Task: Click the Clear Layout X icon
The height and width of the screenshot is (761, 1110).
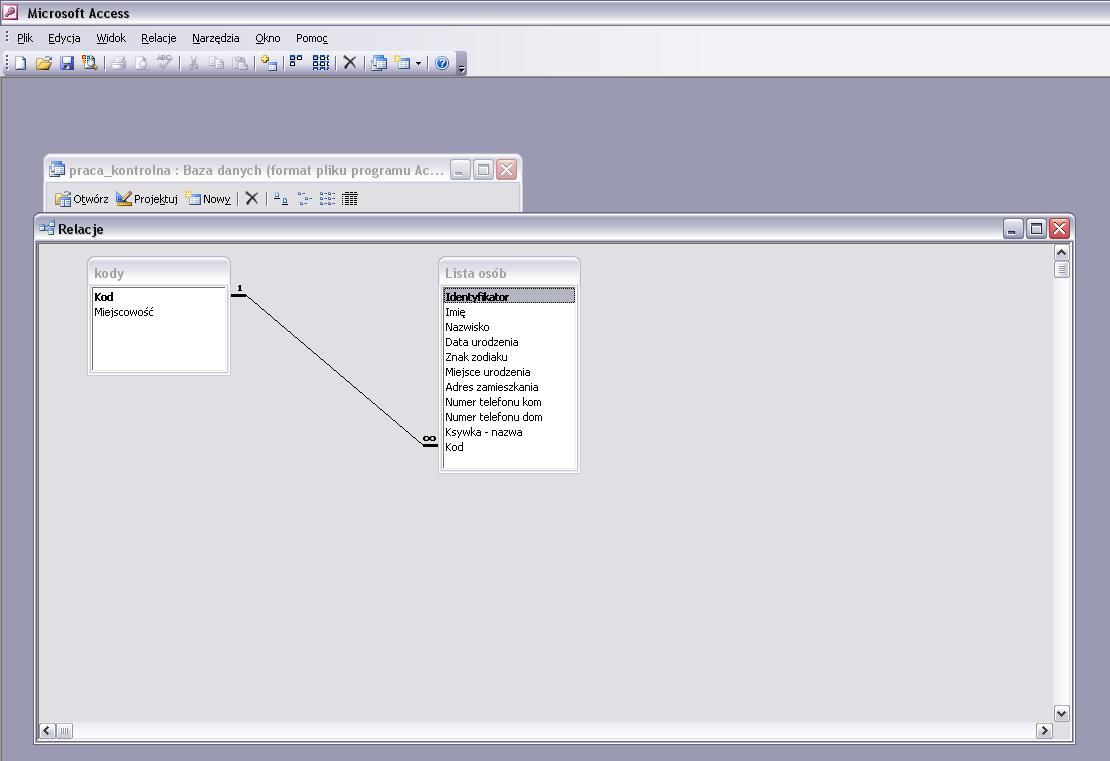Action: [x=349, y=62]
